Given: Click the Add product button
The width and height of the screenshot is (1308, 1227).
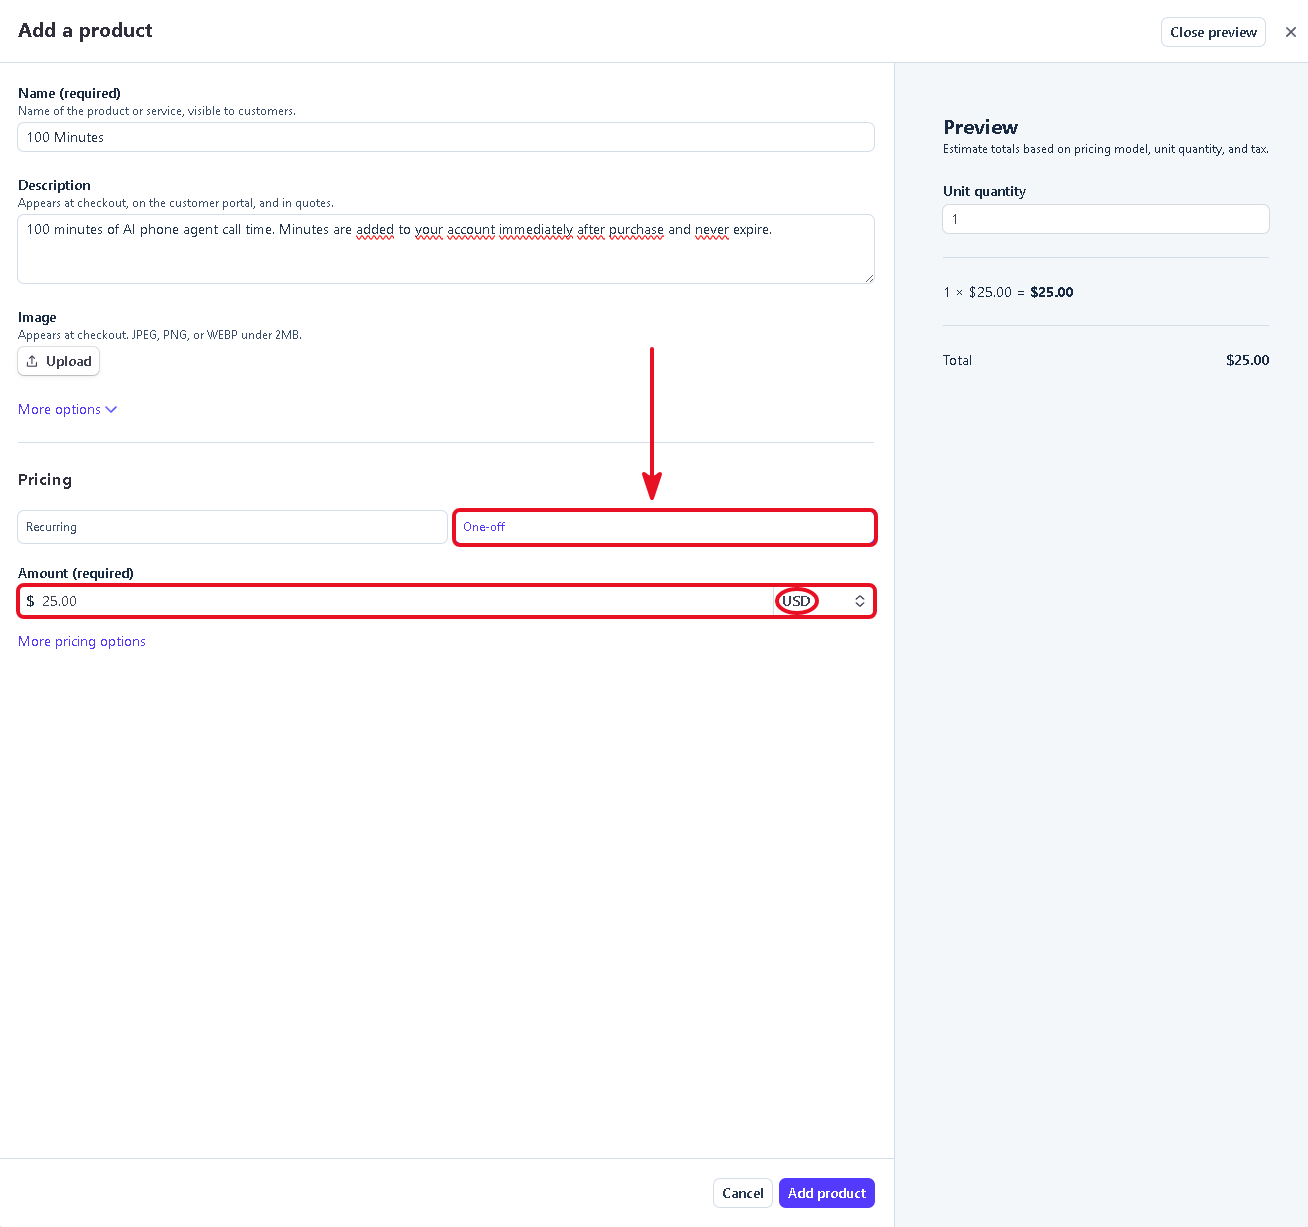Looking at the screenshot, I should (827, 1193).
